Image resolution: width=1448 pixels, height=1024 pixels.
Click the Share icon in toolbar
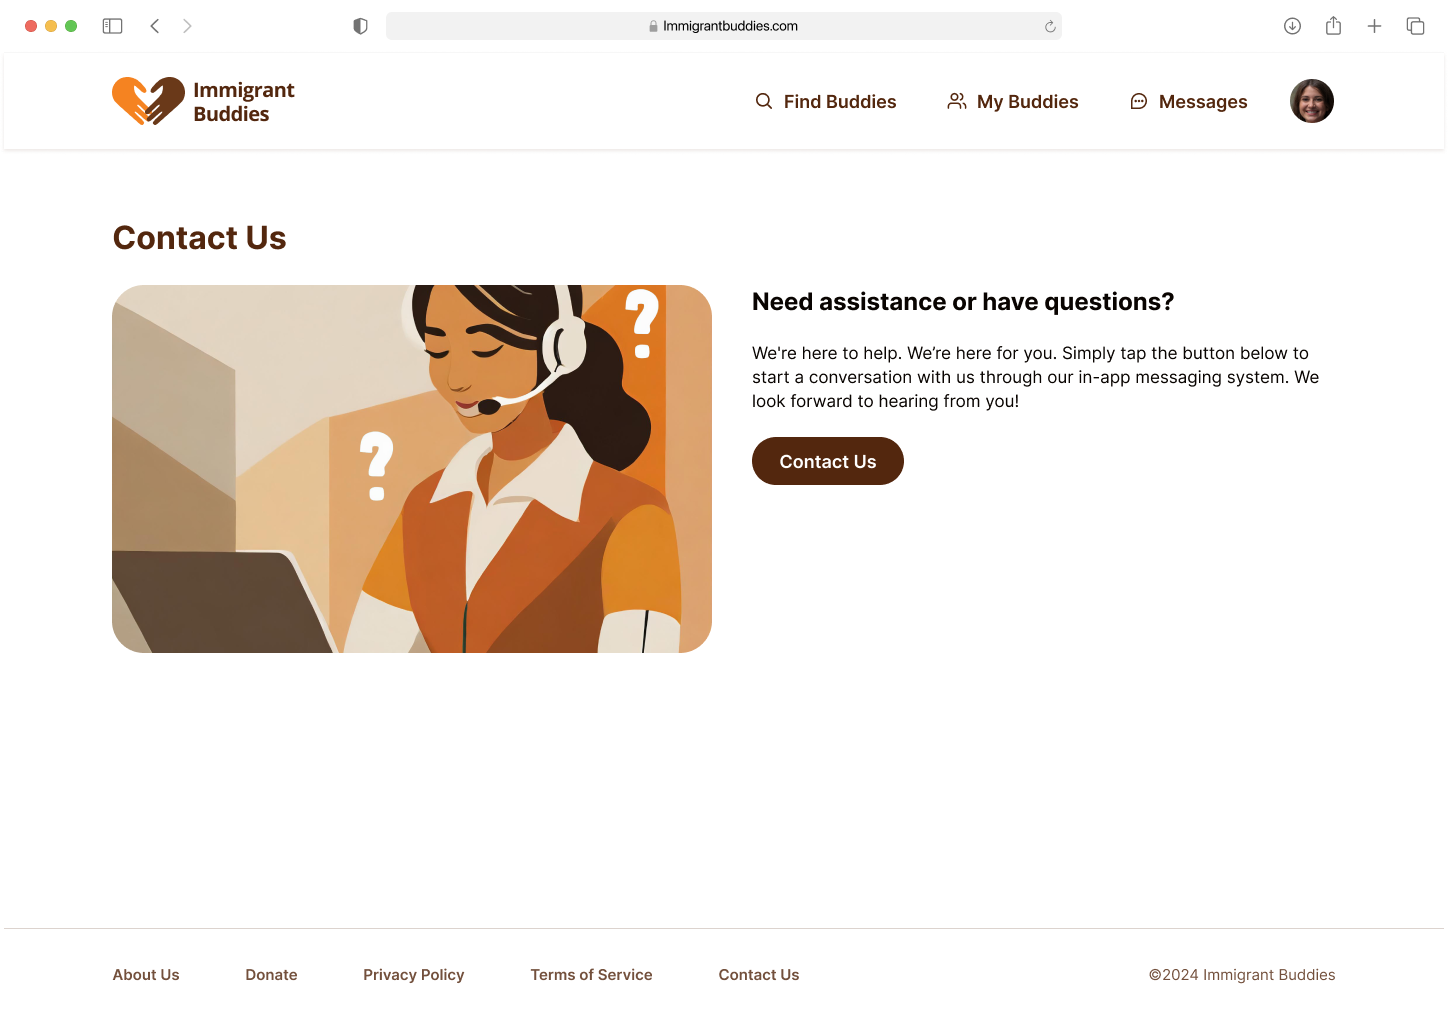pos(1333,26)
